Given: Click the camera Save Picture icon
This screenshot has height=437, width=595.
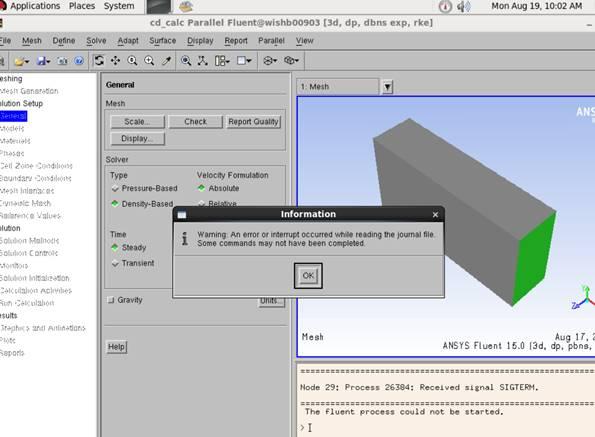Looking at the screenshot, I should [62, 61].
